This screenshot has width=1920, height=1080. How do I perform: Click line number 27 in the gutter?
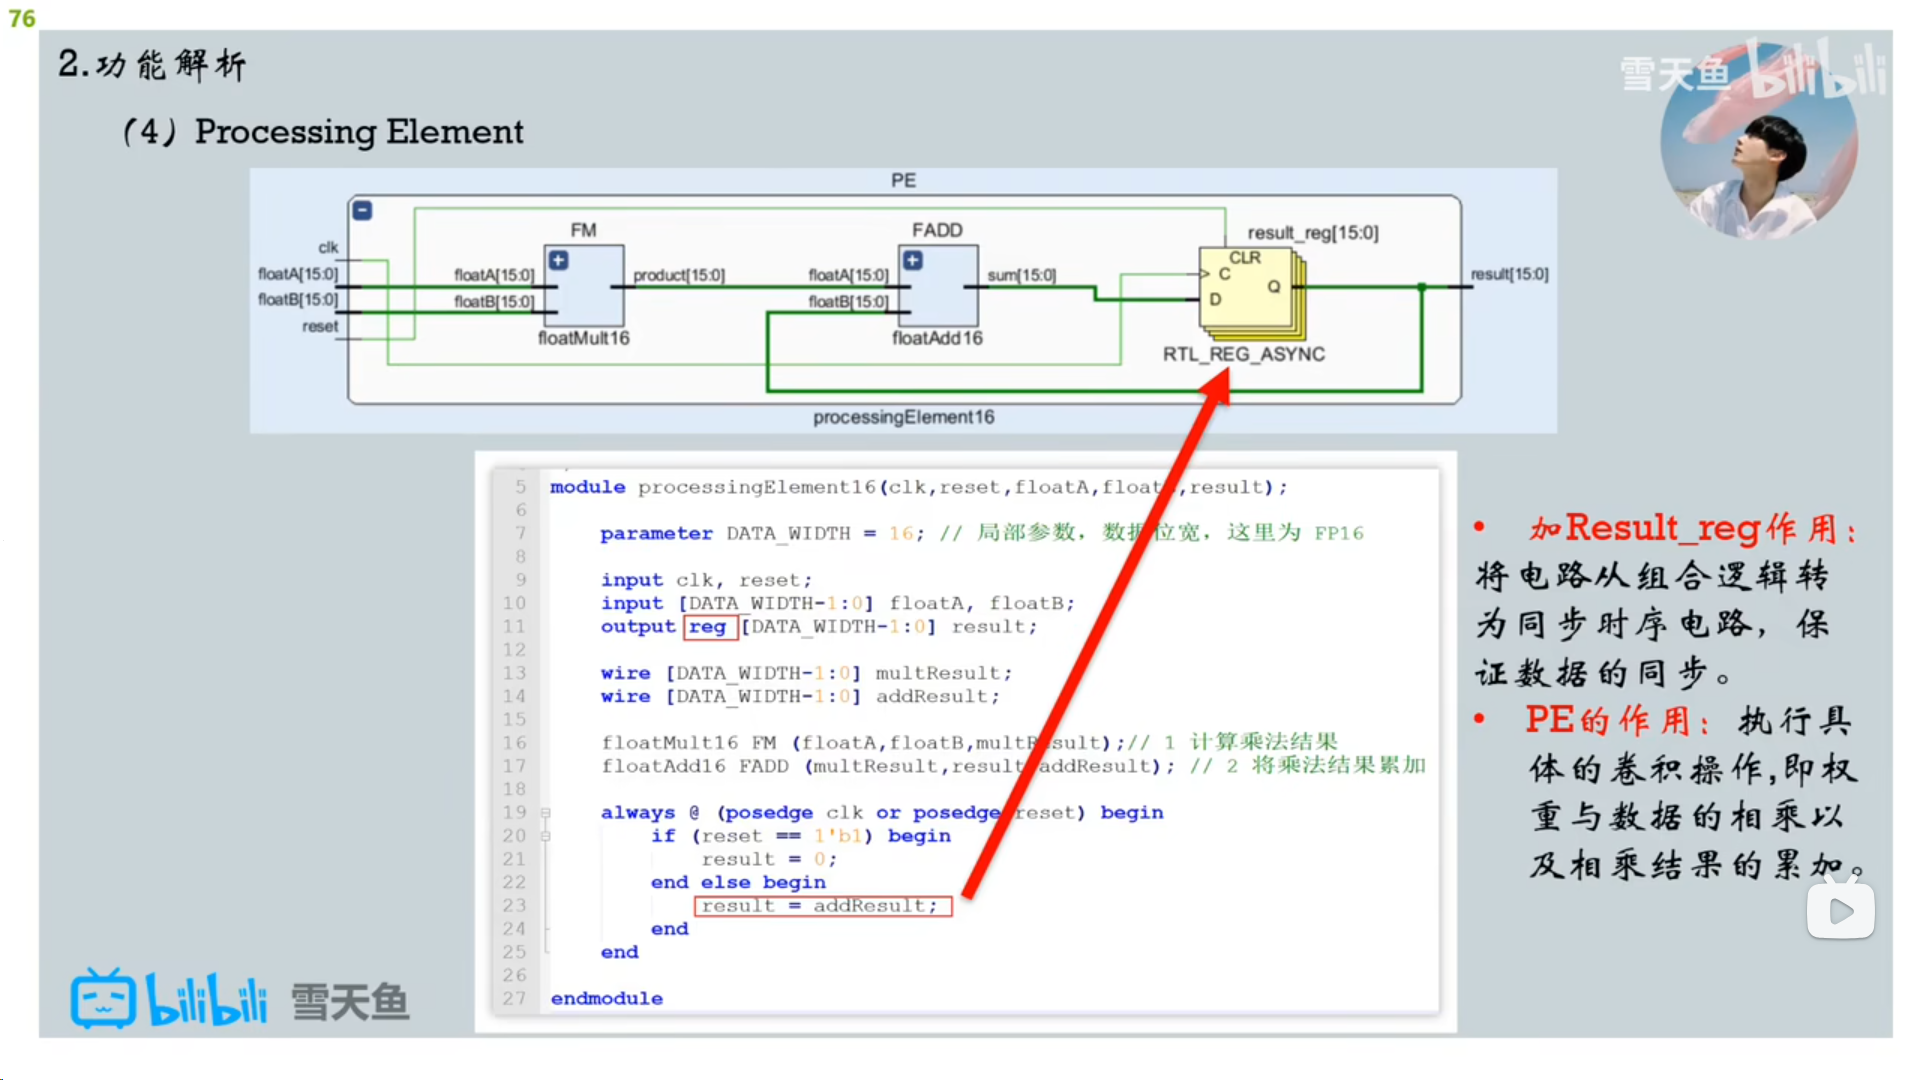(x=514, y=998)
